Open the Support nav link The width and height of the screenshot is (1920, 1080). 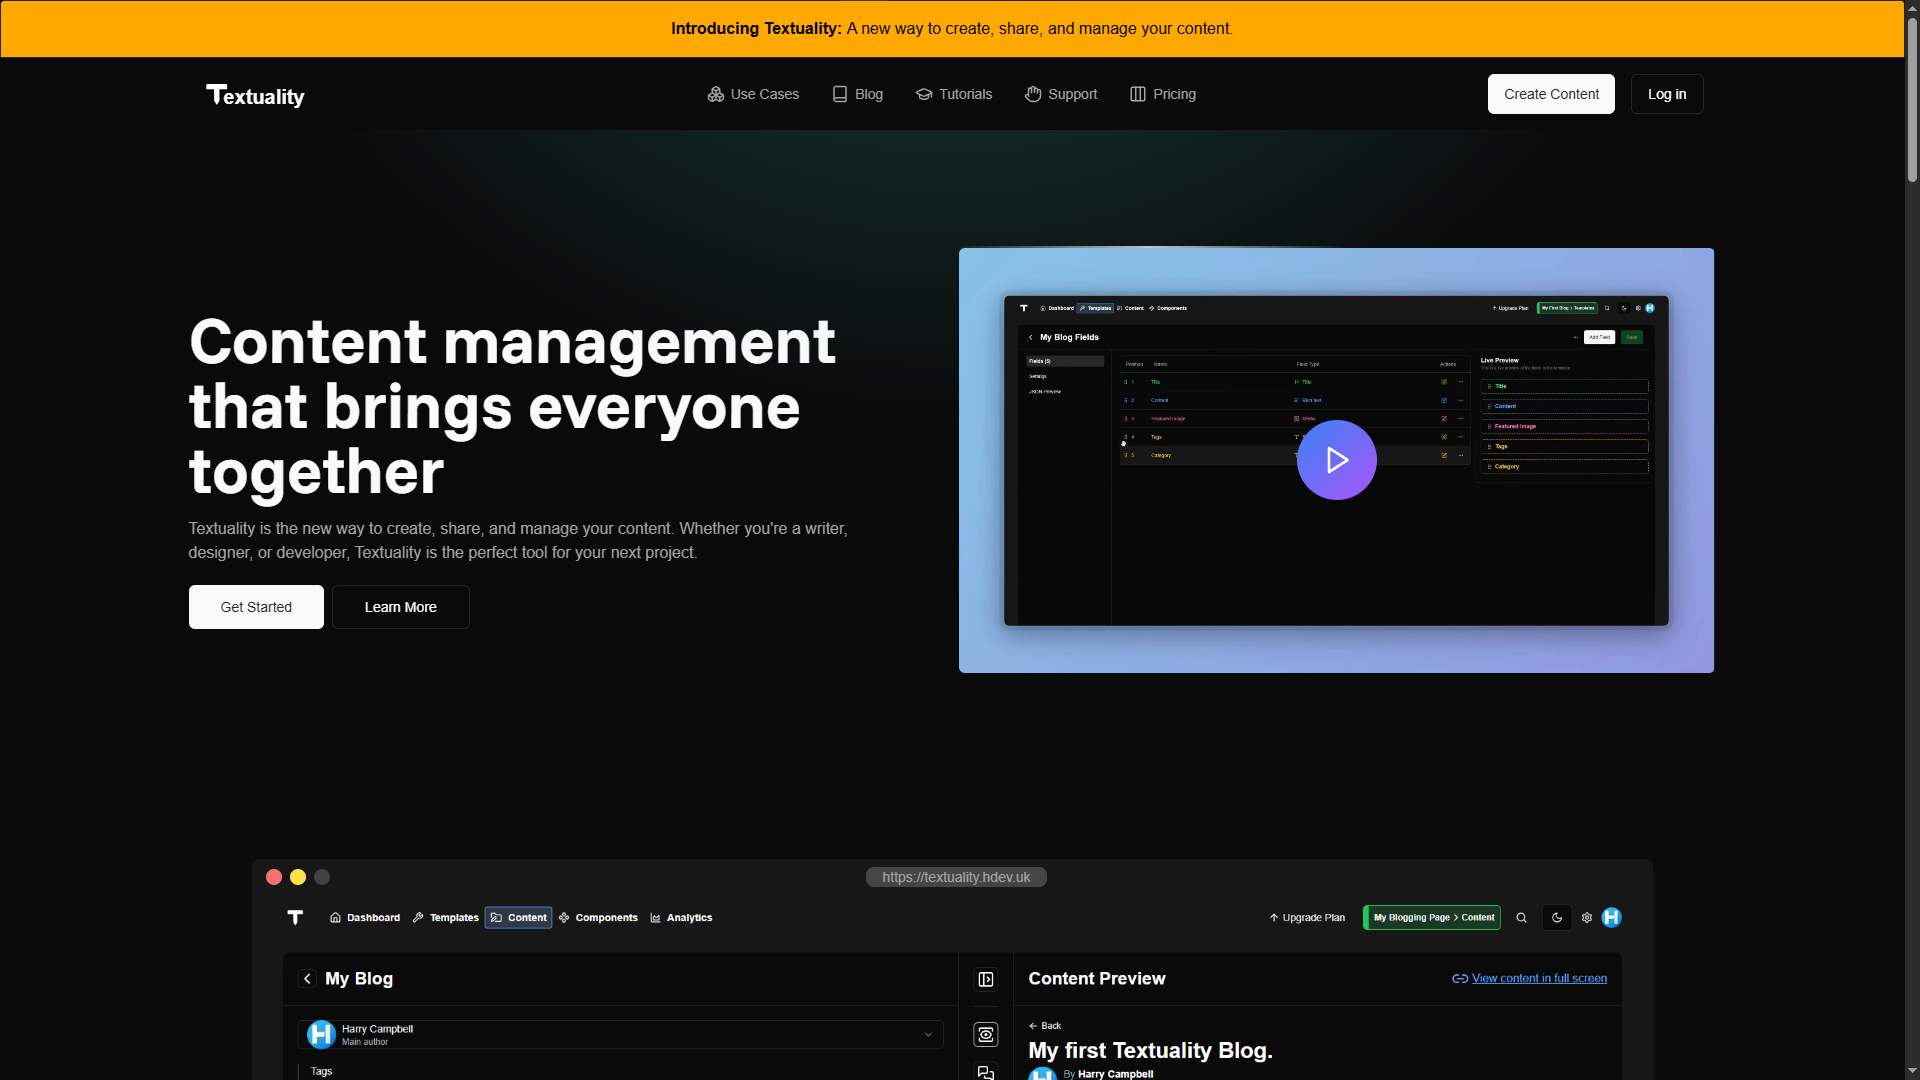coord(1061,94)
